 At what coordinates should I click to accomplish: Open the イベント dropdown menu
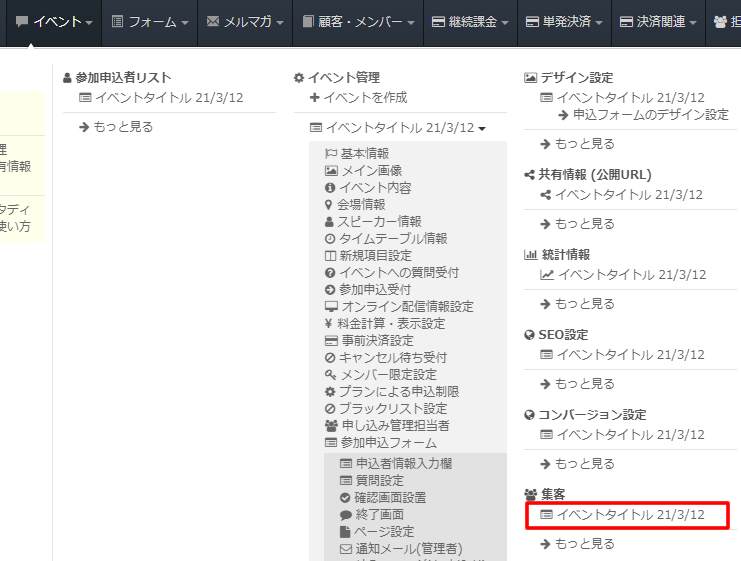[x=55, y=21]
